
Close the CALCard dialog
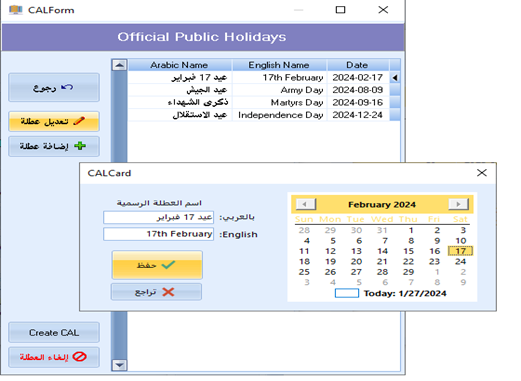click(x=482, y=173)
